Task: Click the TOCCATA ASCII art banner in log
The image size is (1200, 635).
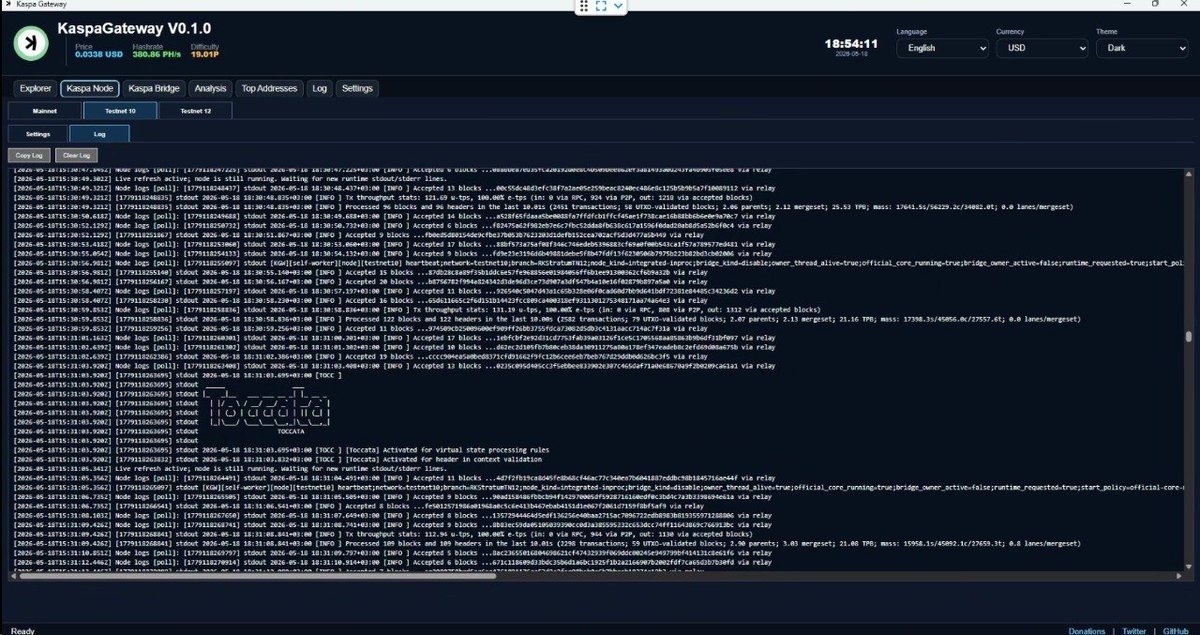Action: [x=266, y=408]
